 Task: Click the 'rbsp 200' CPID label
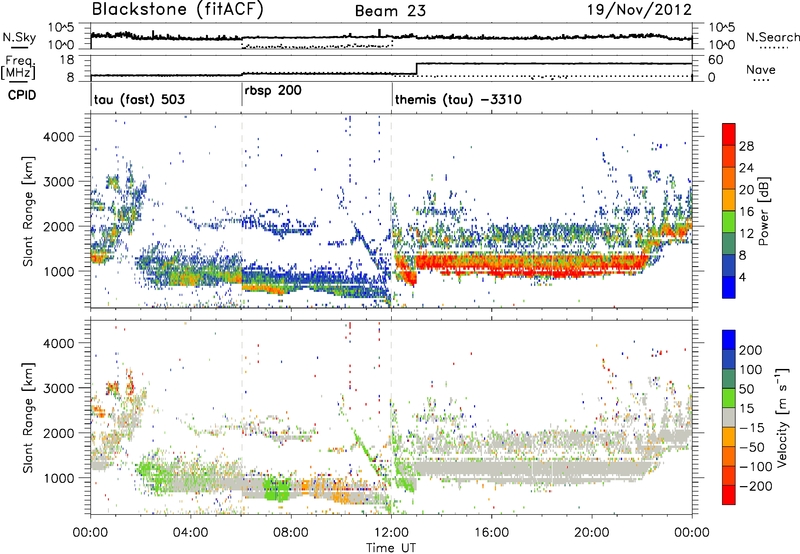point(273,90)
